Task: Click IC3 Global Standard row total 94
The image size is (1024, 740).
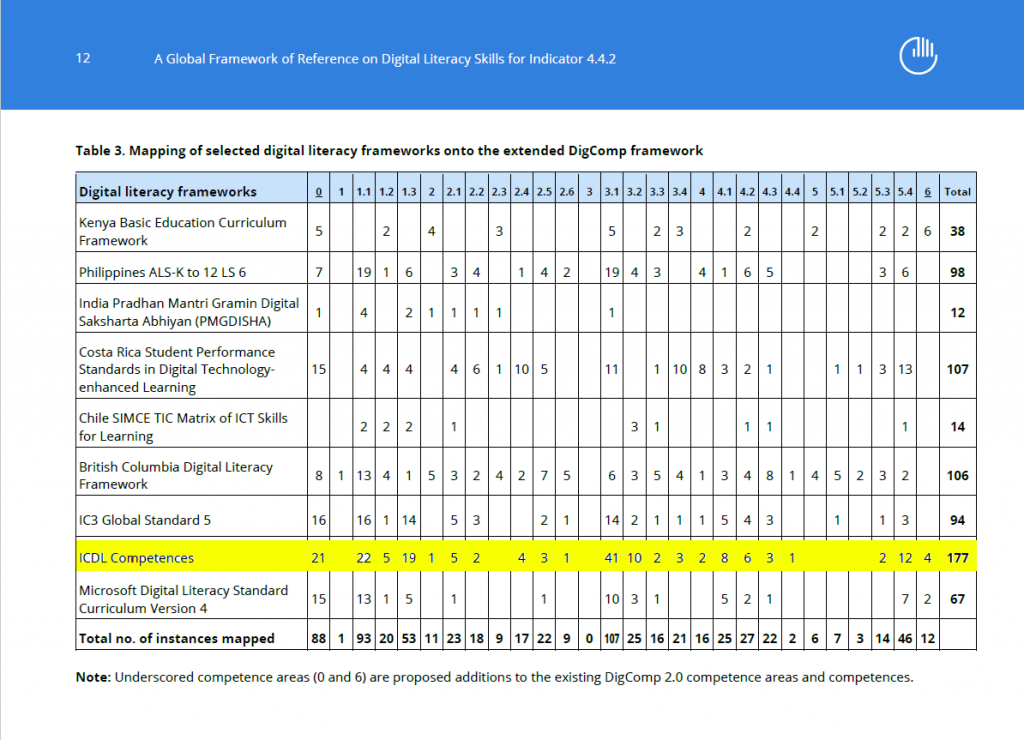Action: [x=957, y=521]
